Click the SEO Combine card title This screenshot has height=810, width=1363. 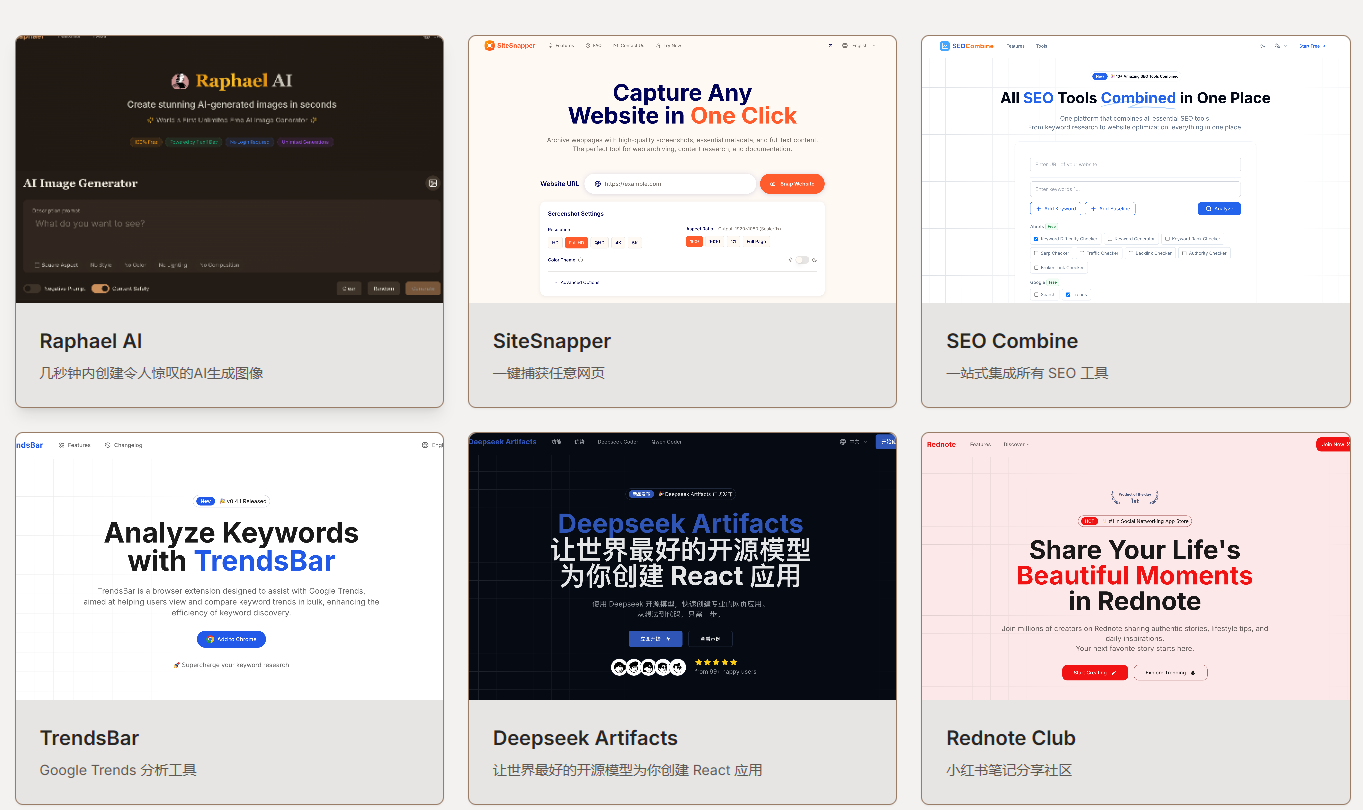(x=1012, y=341)
